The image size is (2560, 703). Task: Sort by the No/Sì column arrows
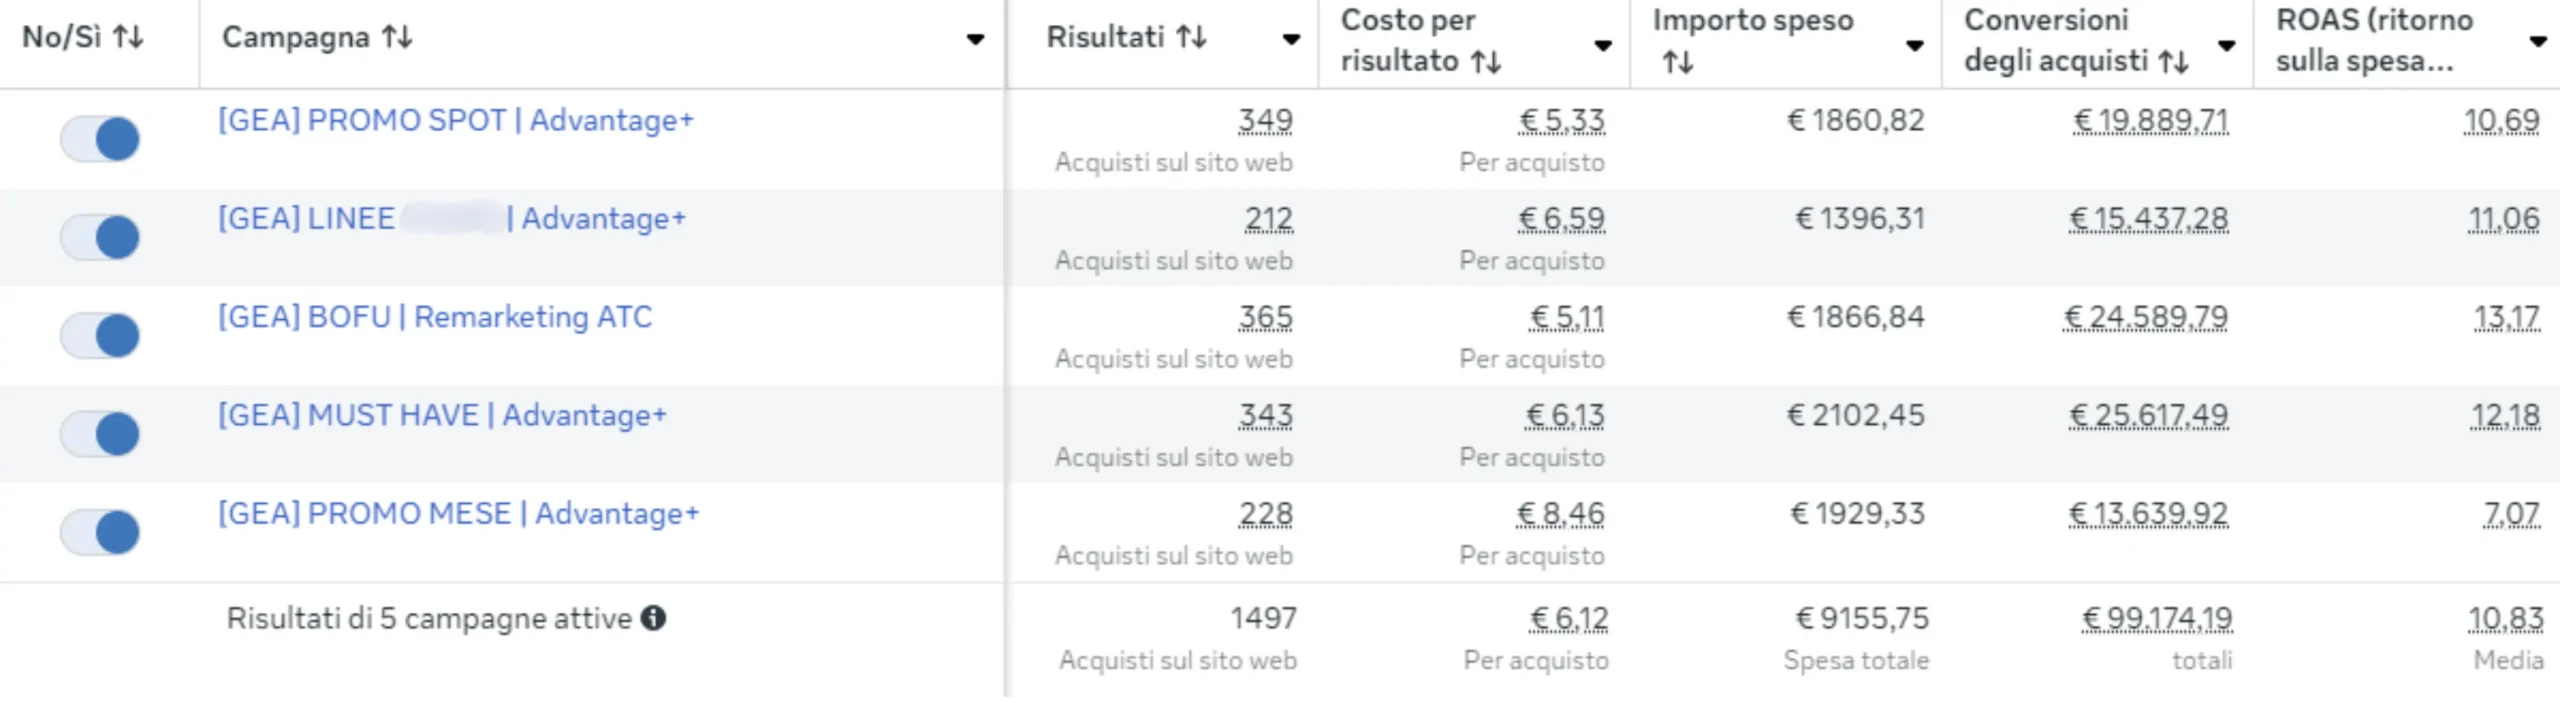[x=128, y=38]
